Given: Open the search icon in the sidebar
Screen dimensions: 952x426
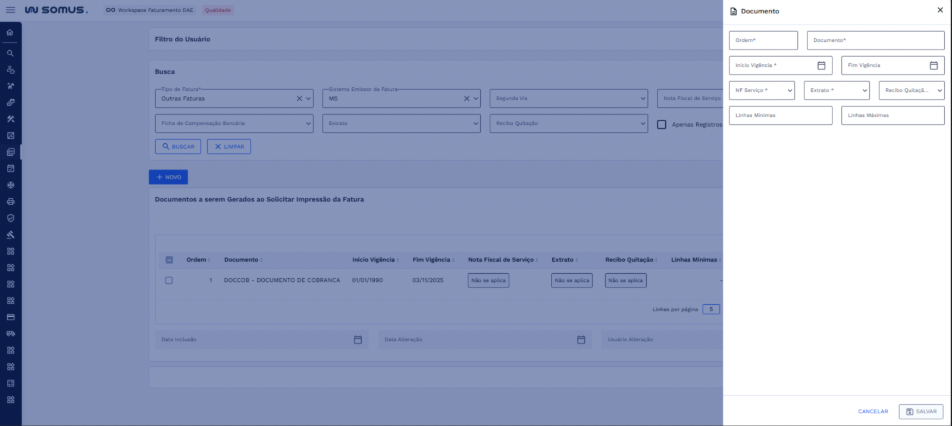Looking at the screenshot, I should 10,52.
